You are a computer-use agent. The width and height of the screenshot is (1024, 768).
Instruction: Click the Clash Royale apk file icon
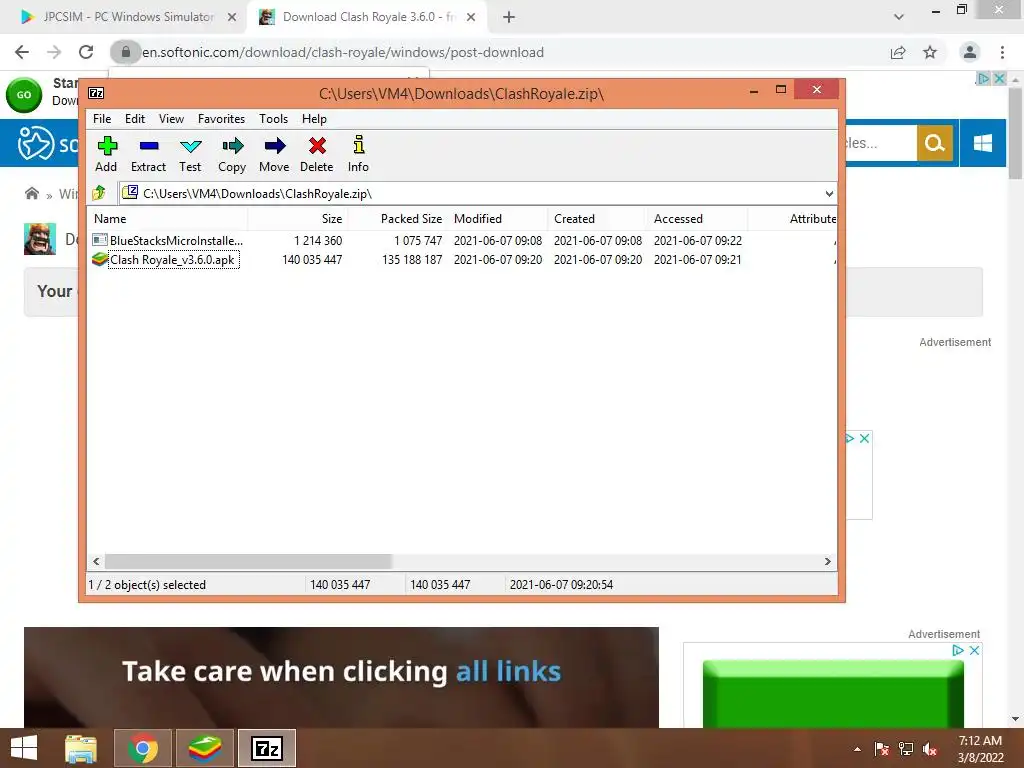click(99, 259)
